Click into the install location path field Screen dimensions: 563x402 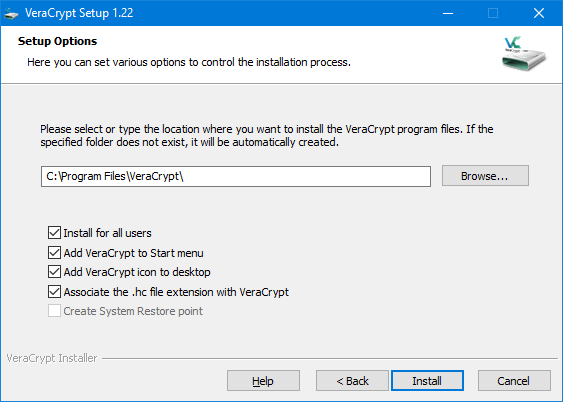(x=236, y=176)
